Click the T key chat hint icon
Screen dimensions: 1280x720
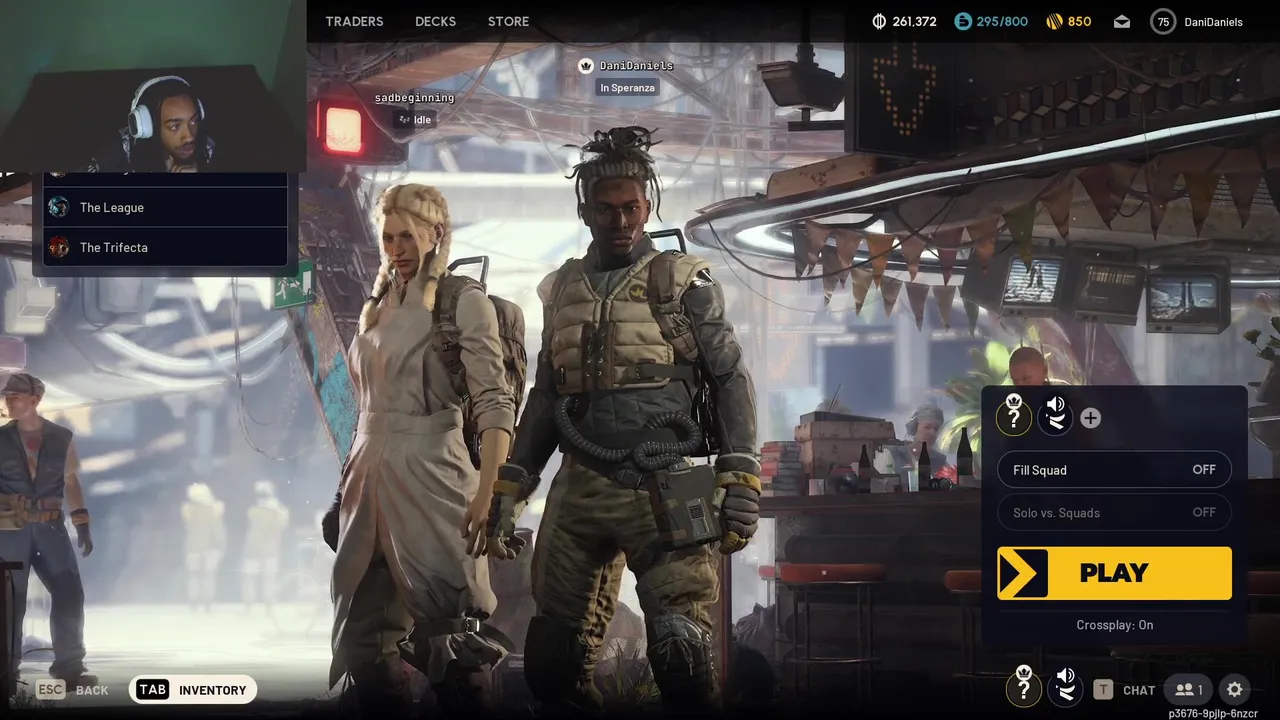tap(1103, 689)
